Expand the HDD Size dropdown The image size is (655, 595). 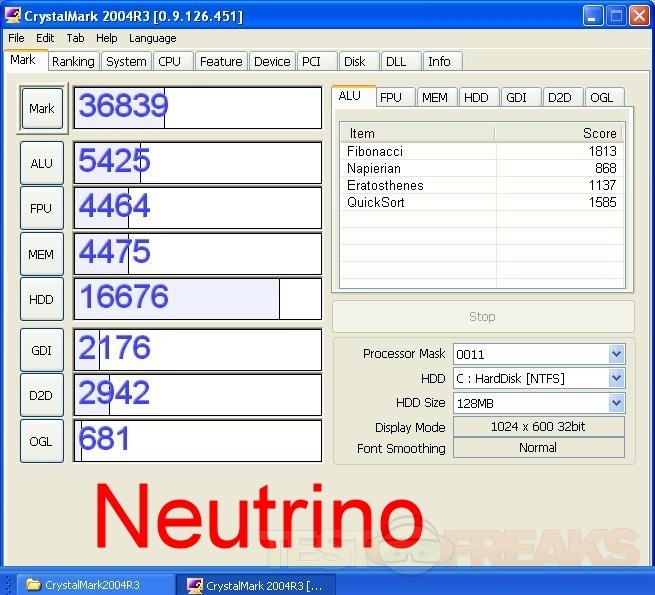(x=616, y=403)
